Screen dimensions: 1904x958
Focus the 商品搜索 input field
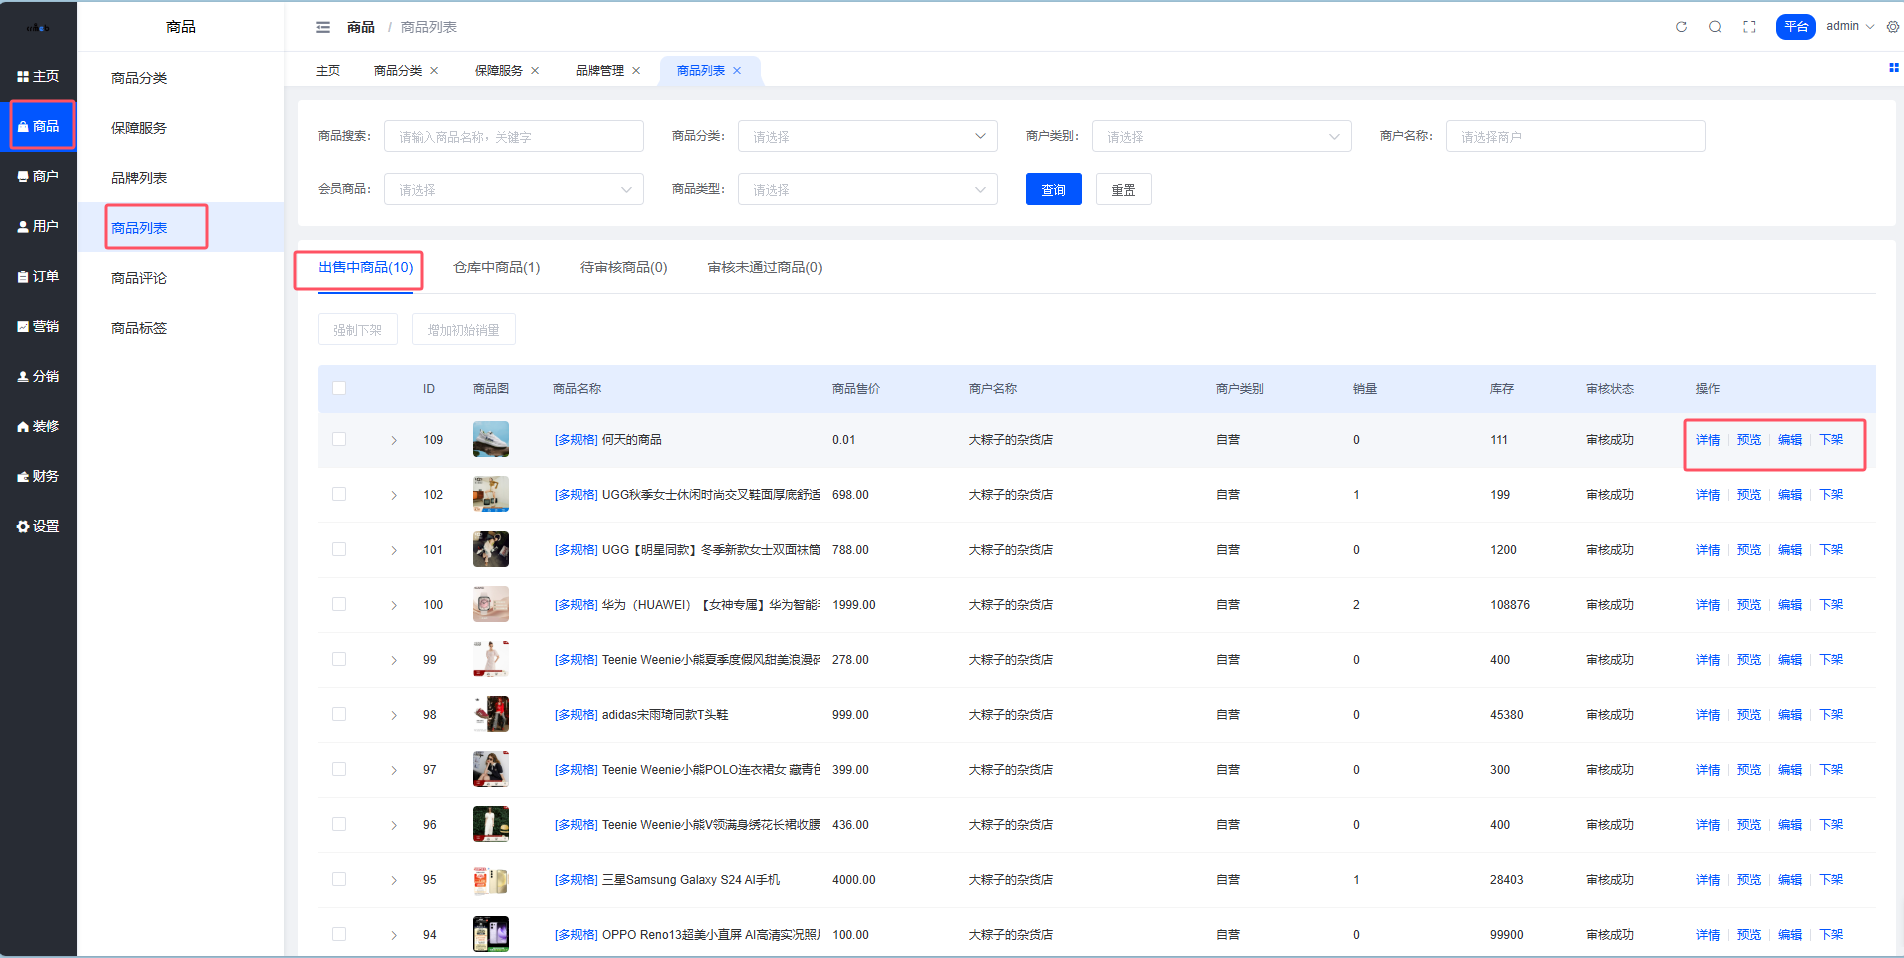(x=513, y=136)
